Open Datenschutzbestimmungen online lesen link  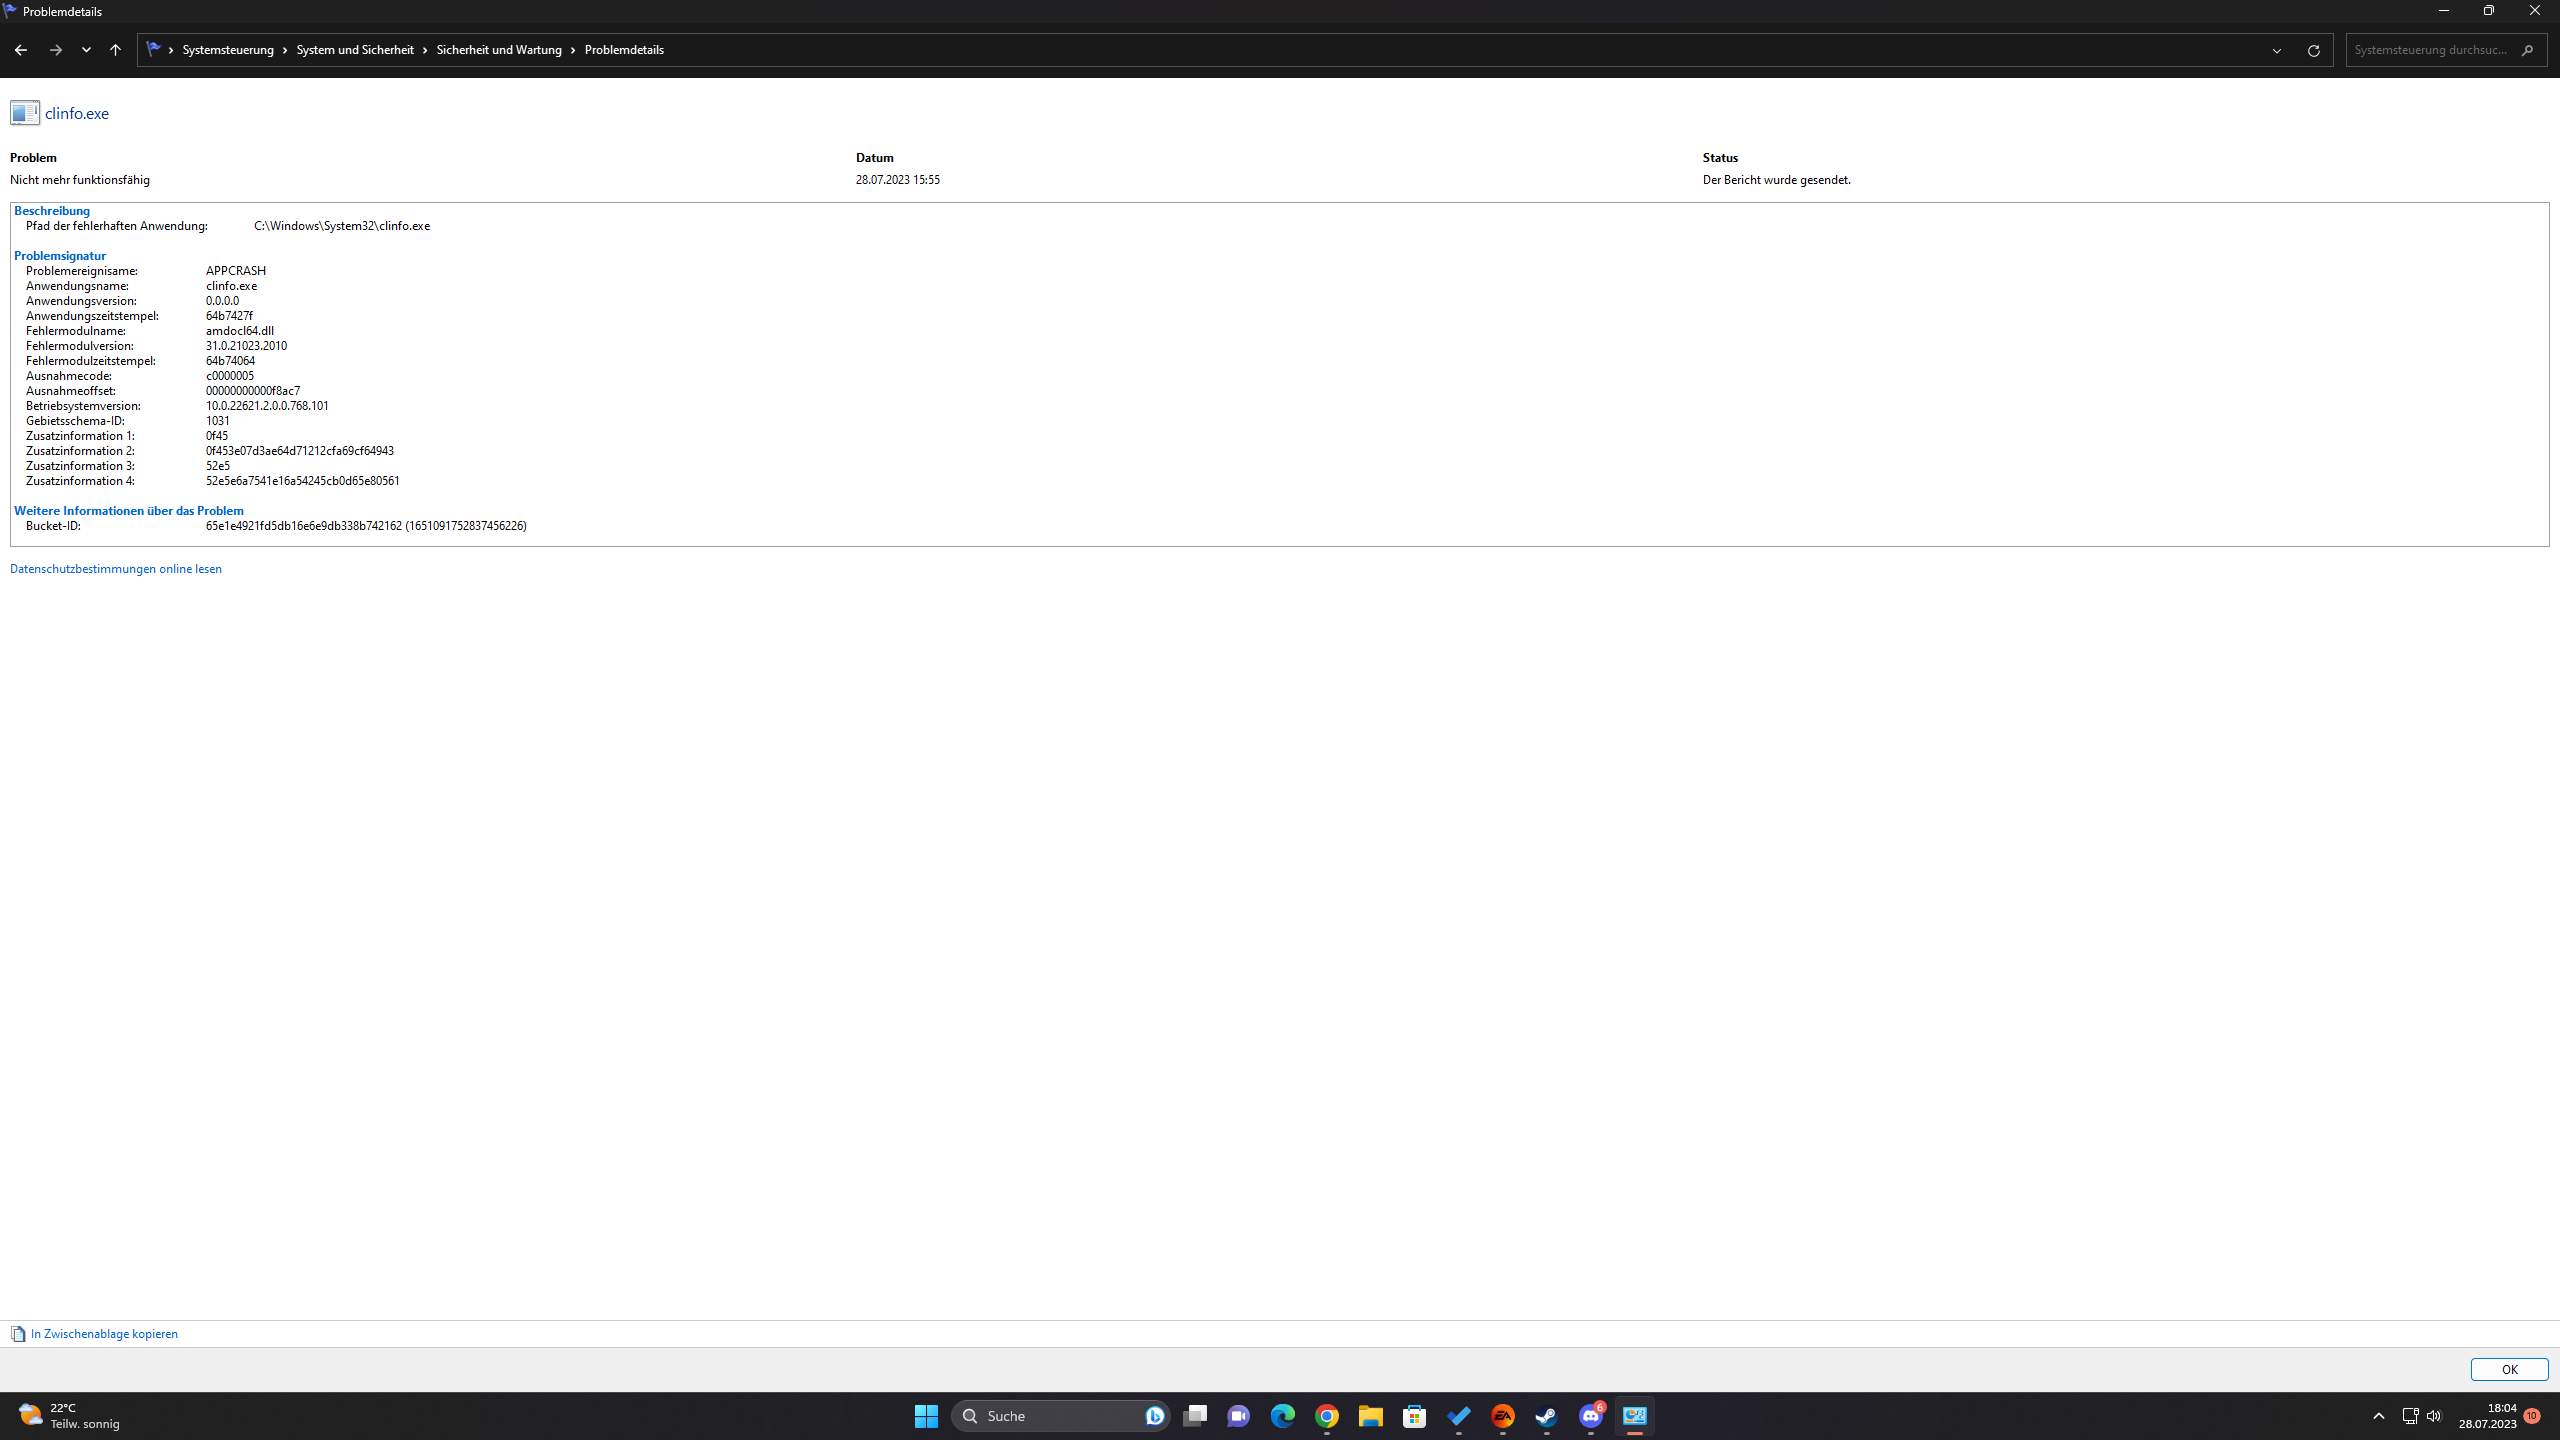pos(116,569)
